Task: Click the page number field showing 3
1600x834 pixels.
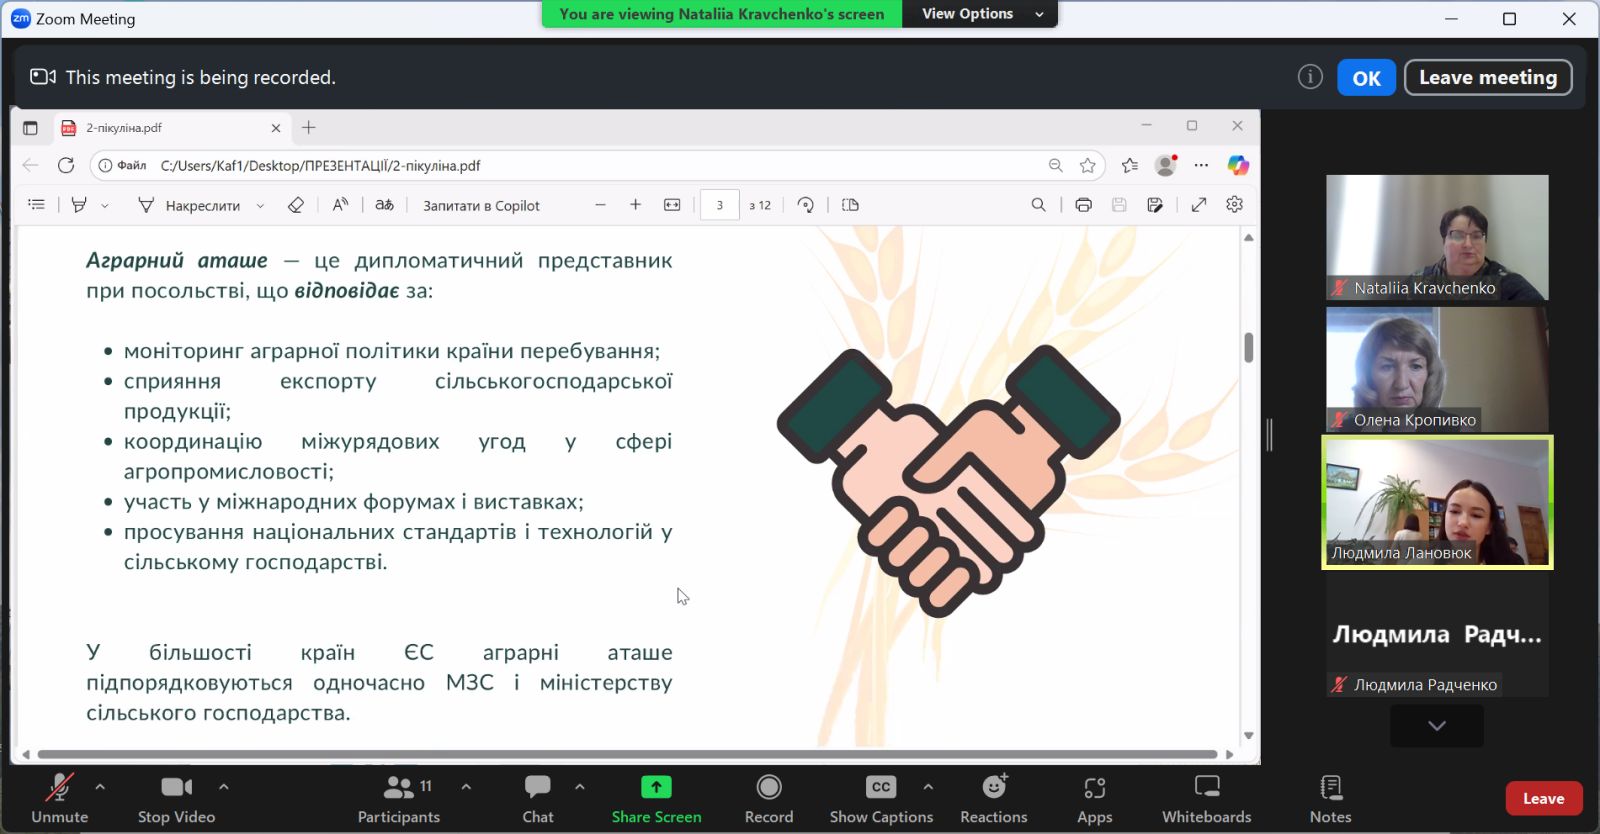Action: (x=720, y=205)
